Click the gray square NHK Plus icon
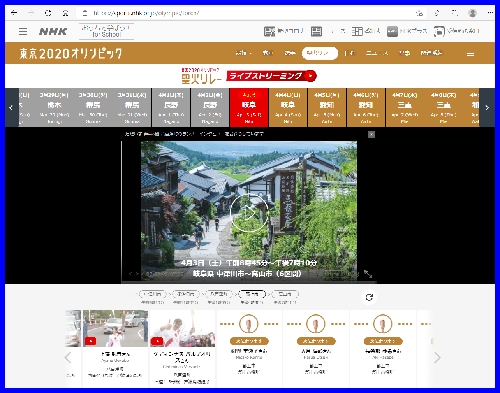 coord(392,31)
